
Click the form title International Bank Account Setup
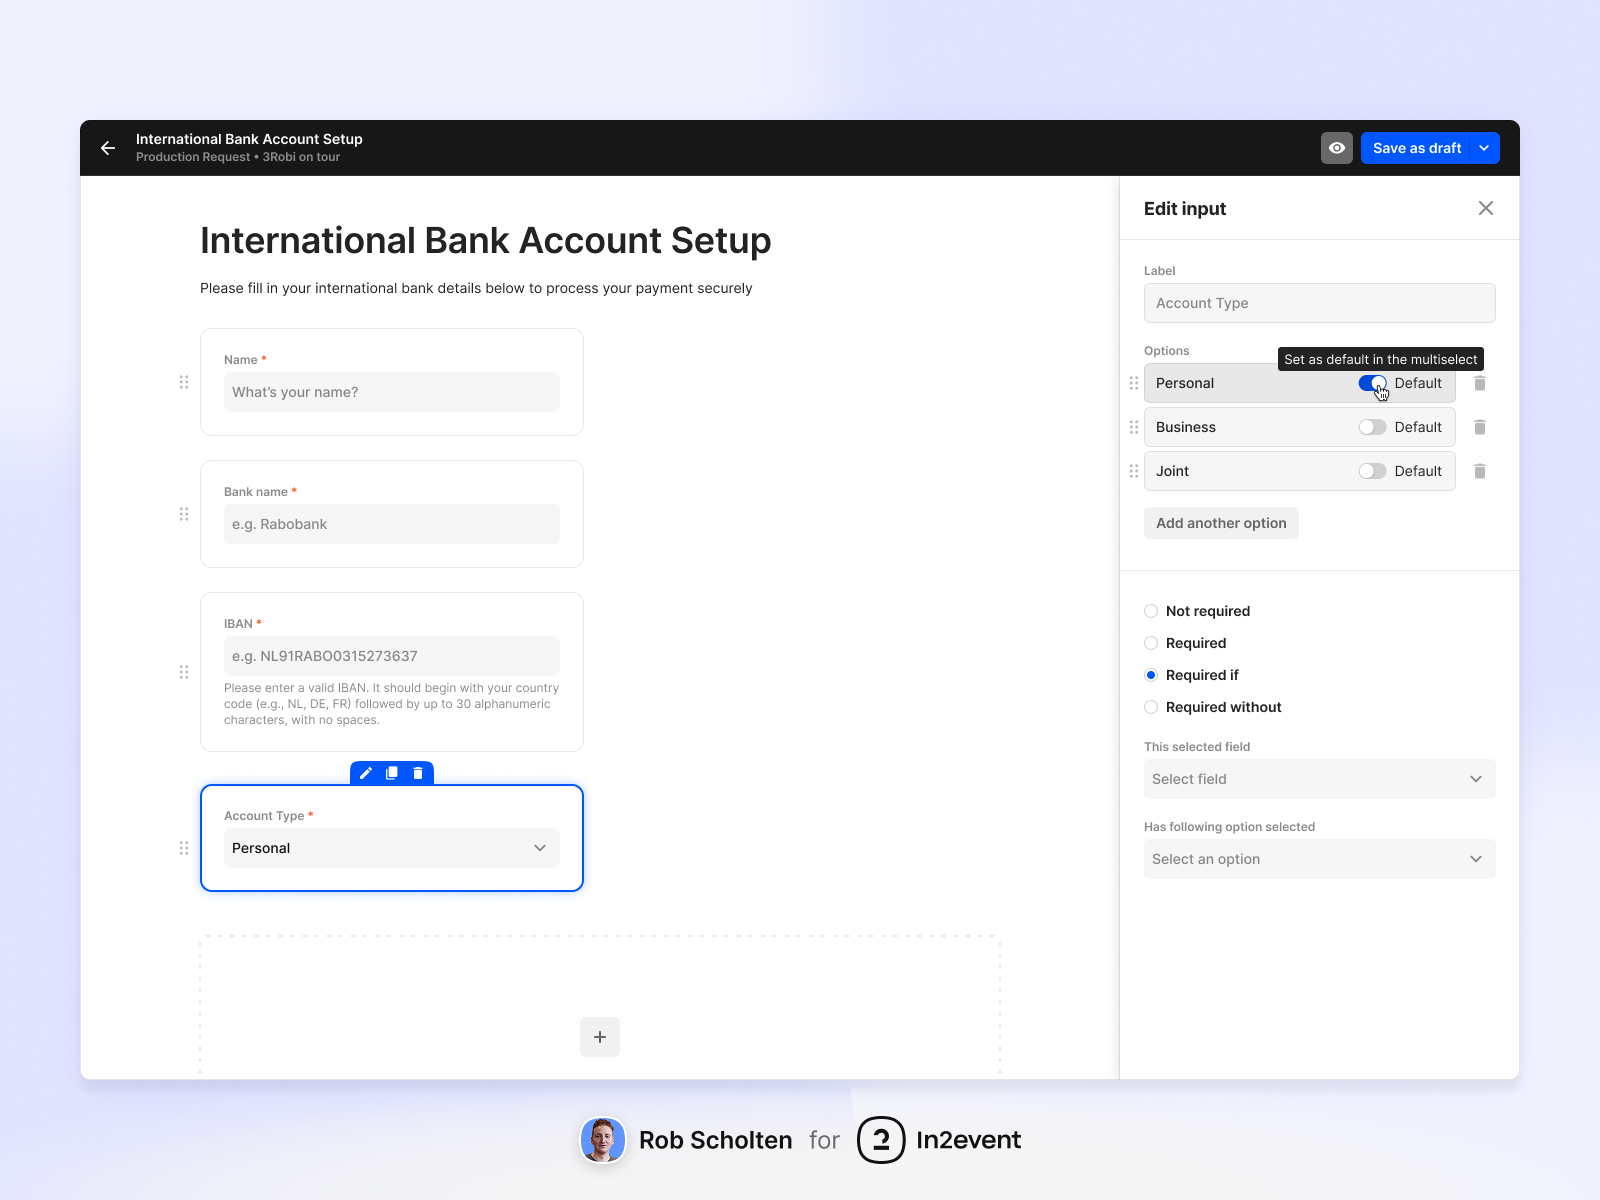486,241
